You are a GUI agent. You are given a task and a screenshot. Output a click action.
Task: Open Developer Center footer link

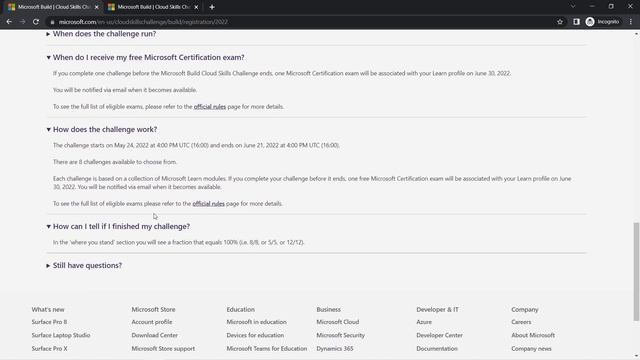click(x=439, y=335)
